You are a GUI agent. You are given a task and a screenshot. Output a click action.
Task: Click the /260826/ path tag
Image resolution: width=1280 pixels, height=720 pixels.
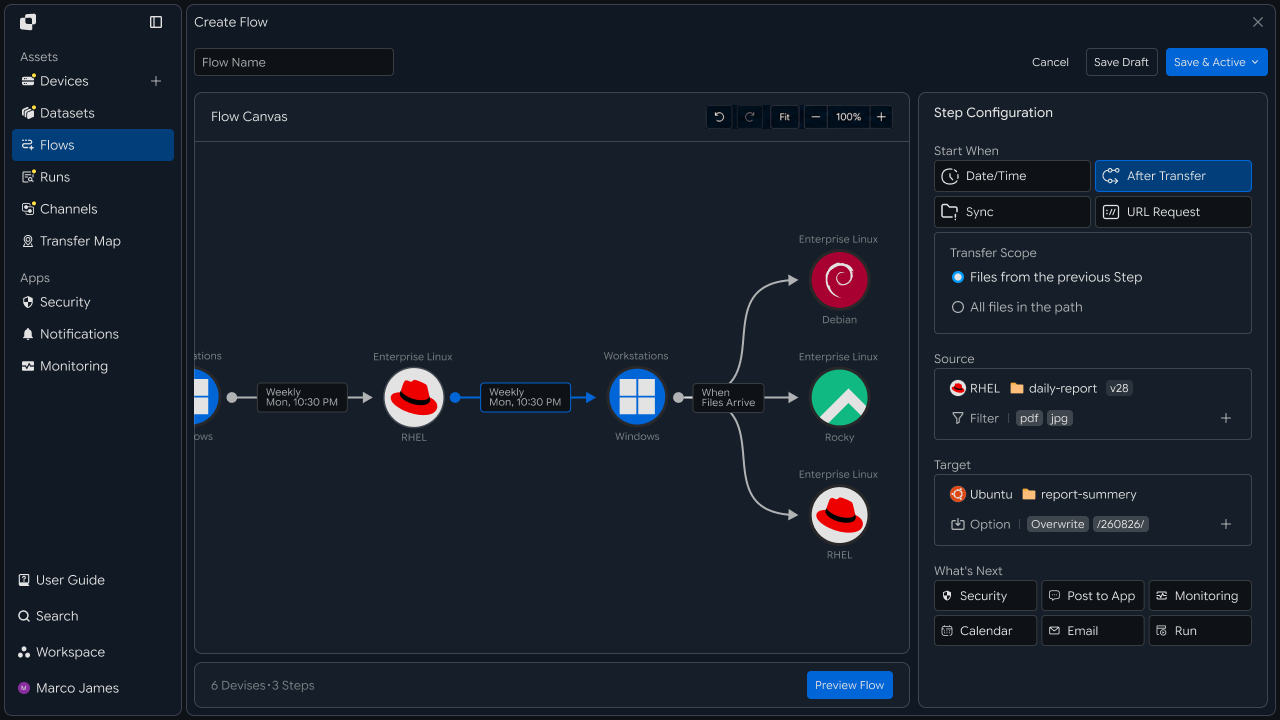coord(1121,524)
